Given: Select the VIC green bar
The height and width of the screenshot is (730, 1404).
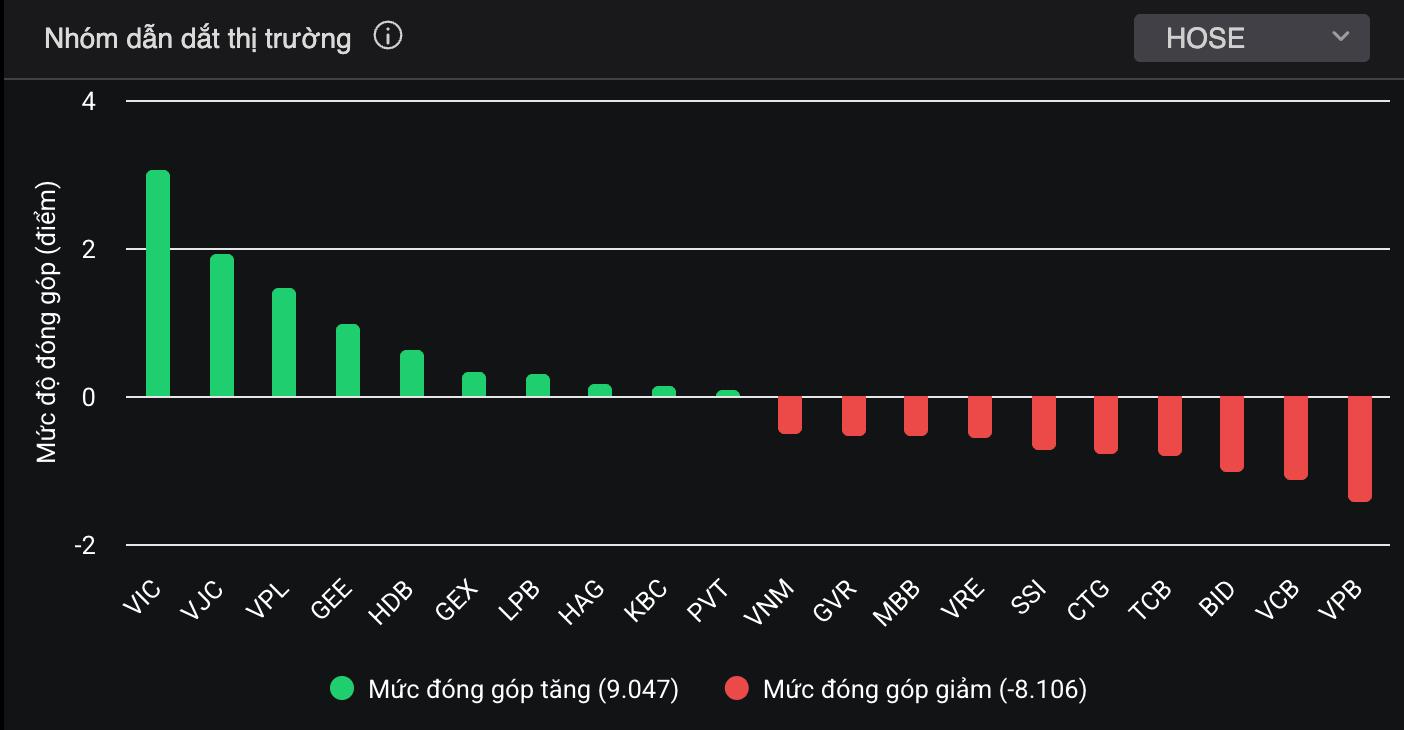Looking at the screenshot, I should (x=158, y=284).
